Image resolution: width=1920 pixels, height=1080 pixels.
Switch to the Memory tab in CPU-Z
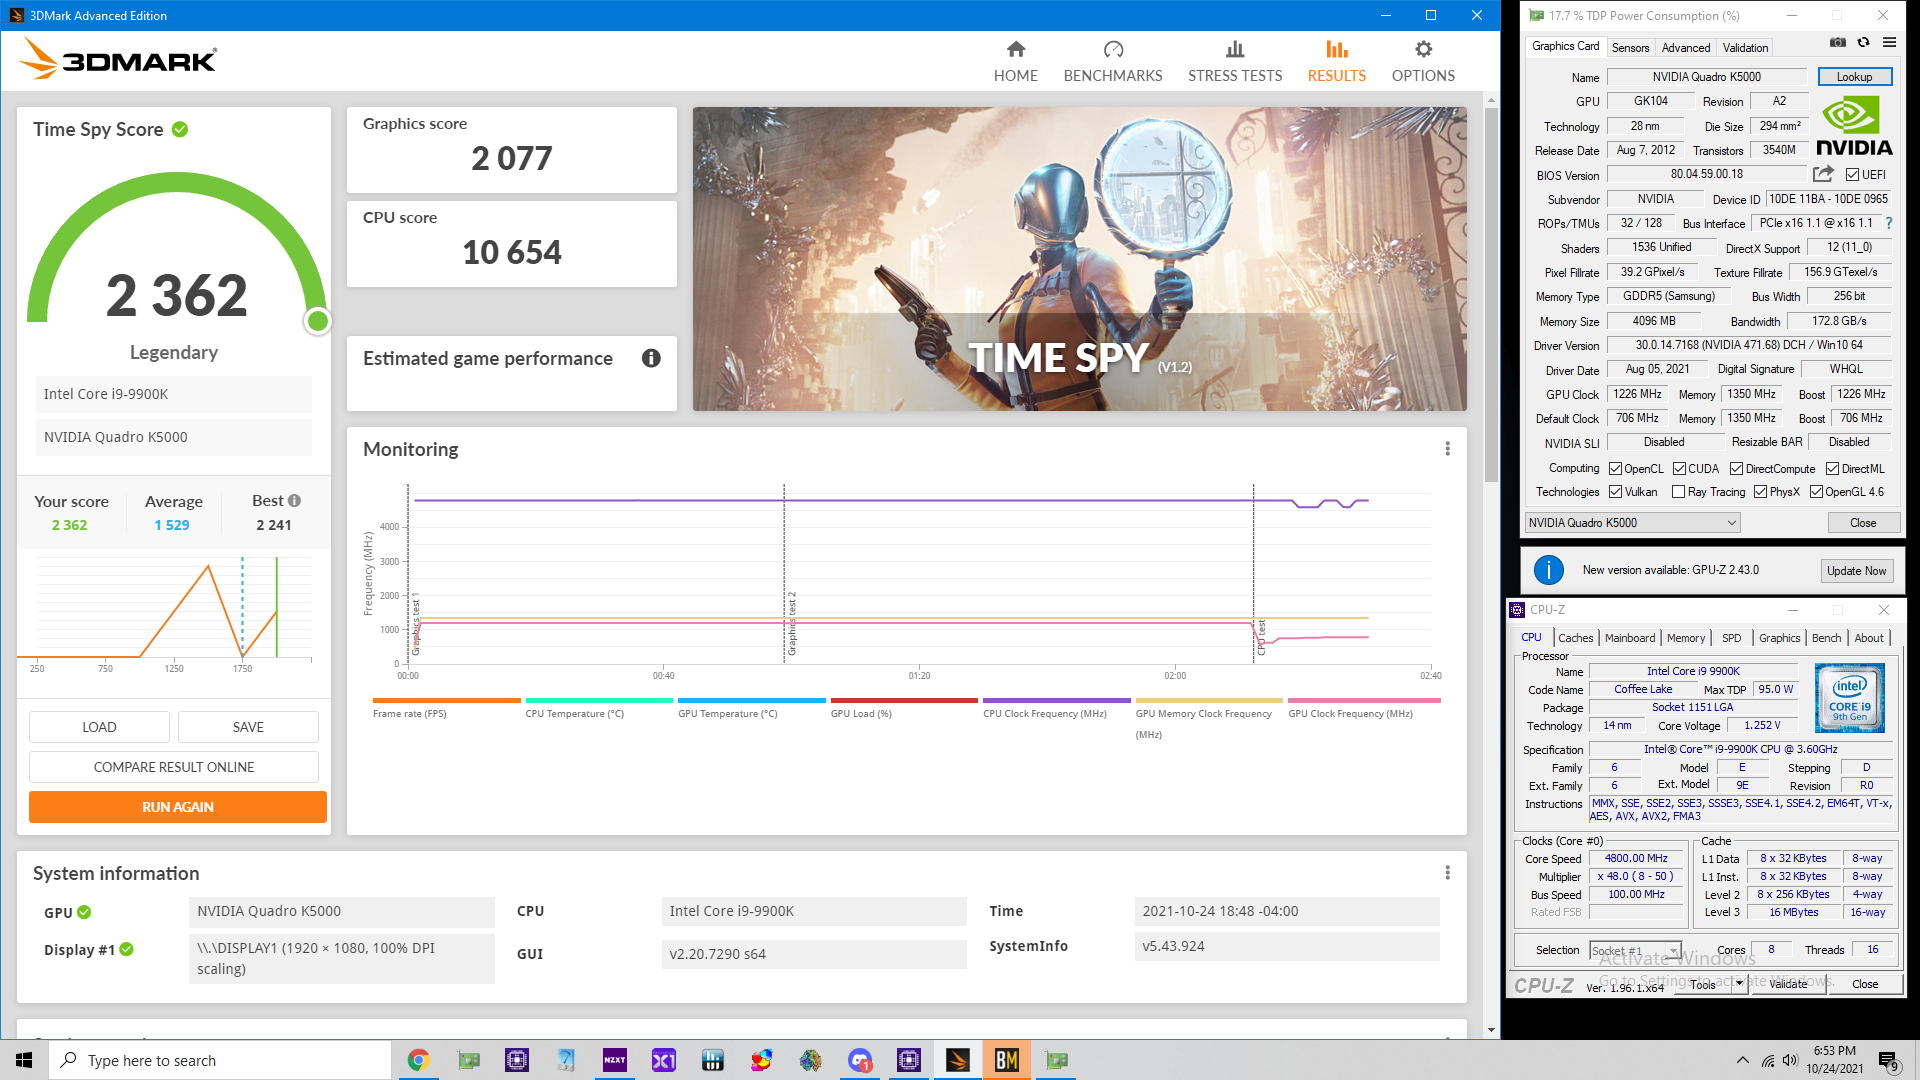(x=1685, y=638)
